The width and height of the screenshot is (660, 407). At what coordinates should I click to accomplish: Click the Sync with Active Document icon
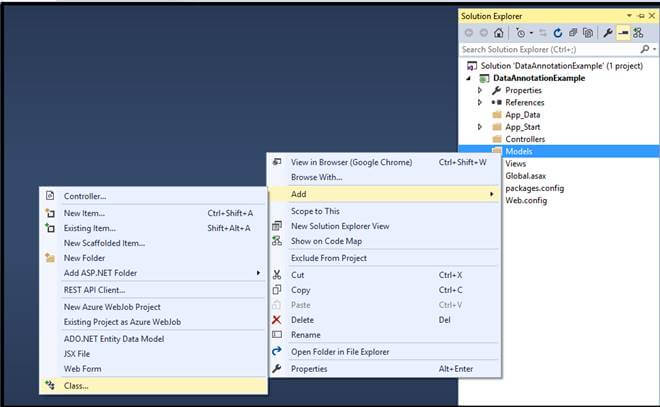coord(543,33)
